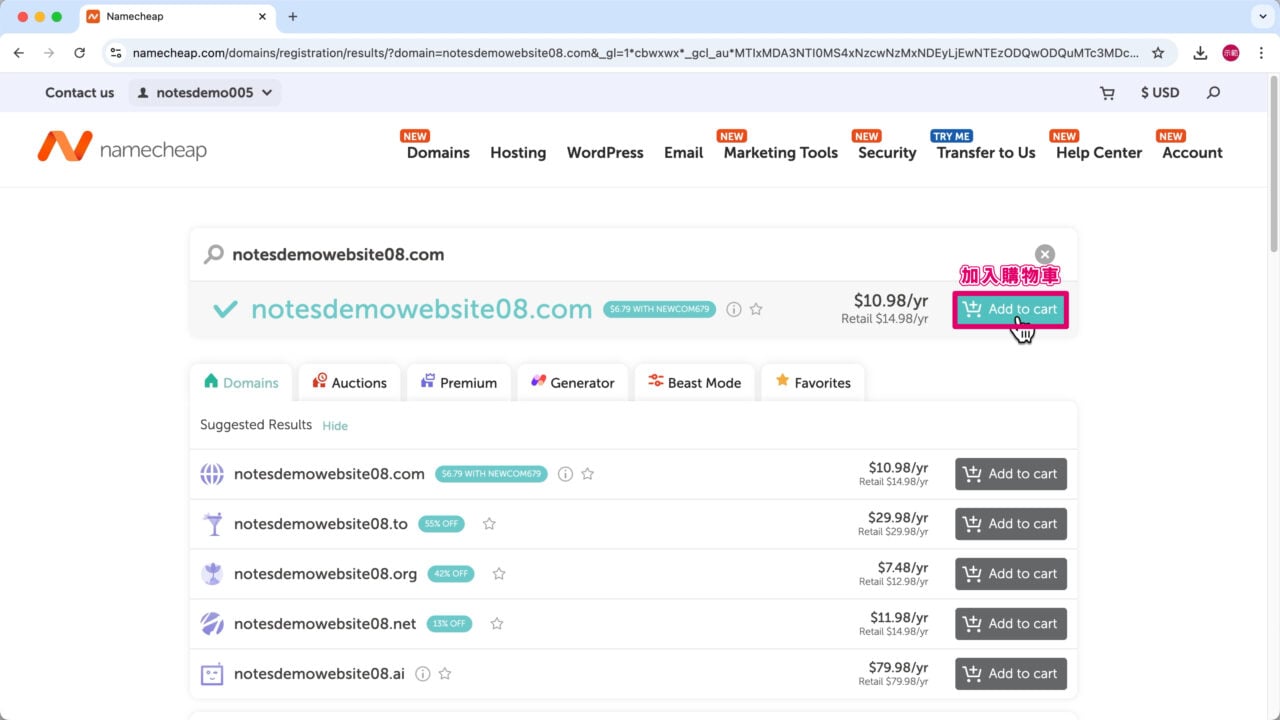Click the Namecheap logo
Image resolution: width=1280 pixels, height=720 pixels.
coord(122,150)
